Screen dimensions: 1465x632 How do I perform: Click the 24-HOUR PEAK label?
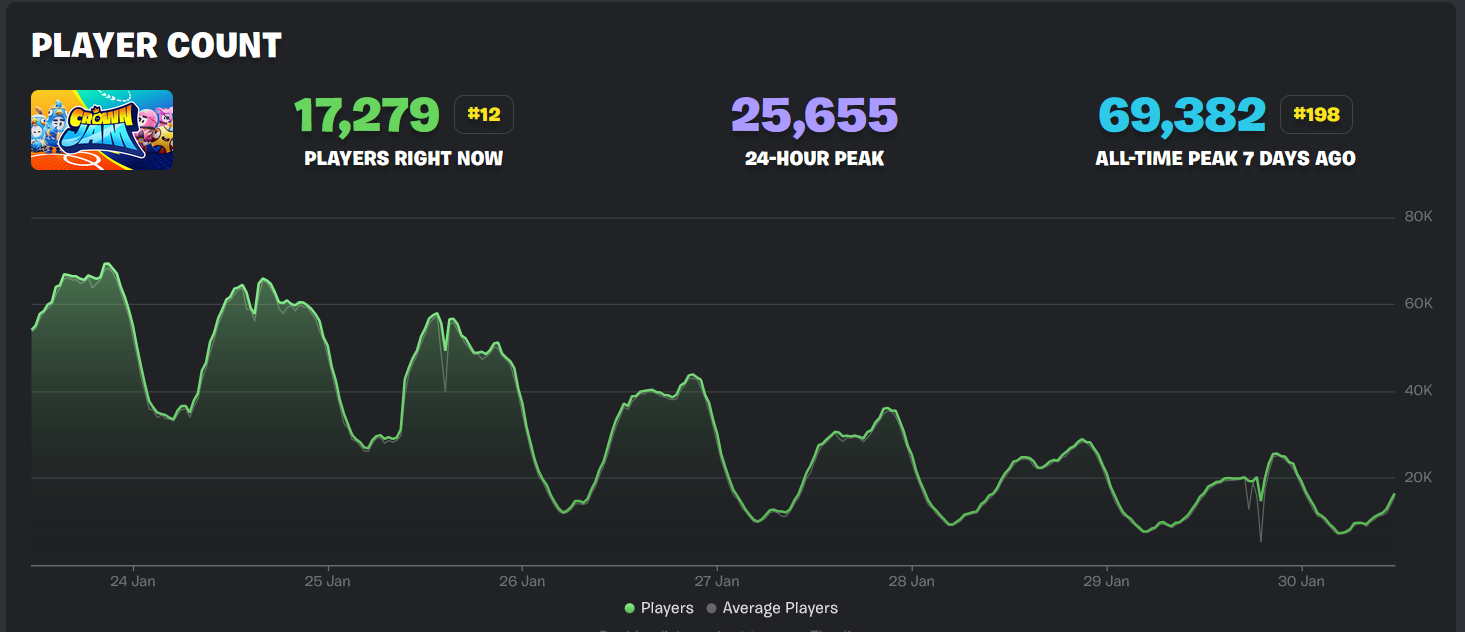click(x=815, y=159)
